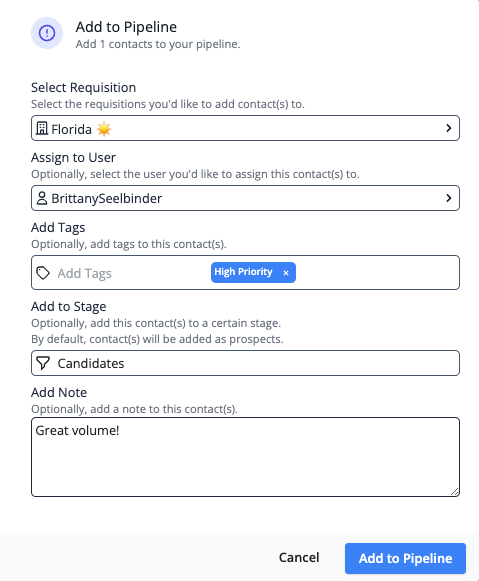
Task: Open the Assign to User dropdown
Action: point(245,198)
